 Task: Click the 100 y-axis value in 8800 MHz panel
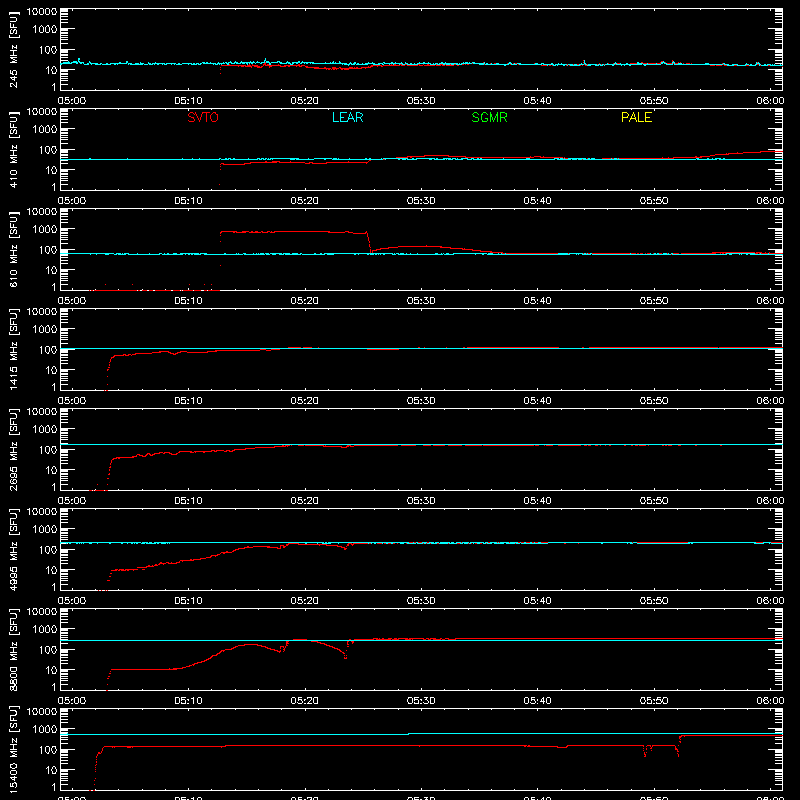click(48, 650)
